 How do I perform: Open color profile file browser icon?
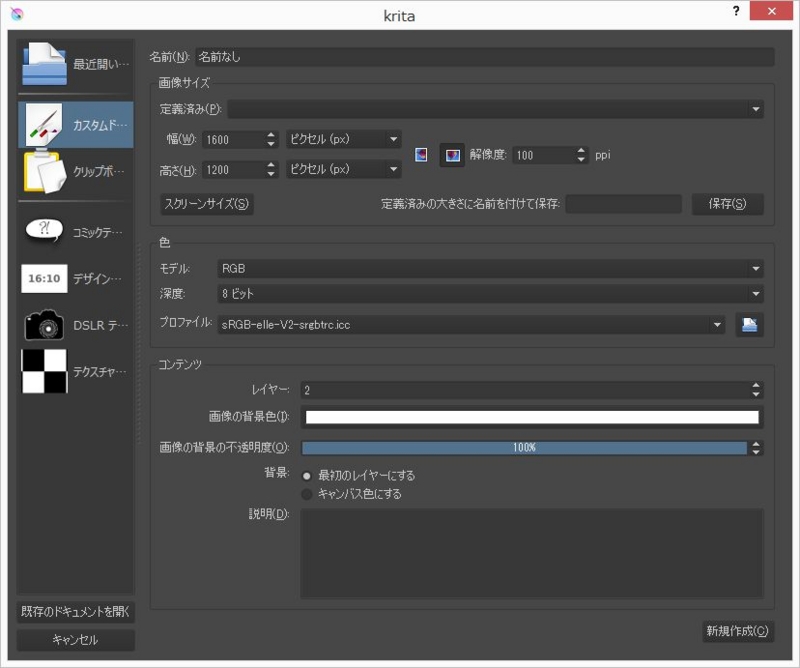coord(749,325)
